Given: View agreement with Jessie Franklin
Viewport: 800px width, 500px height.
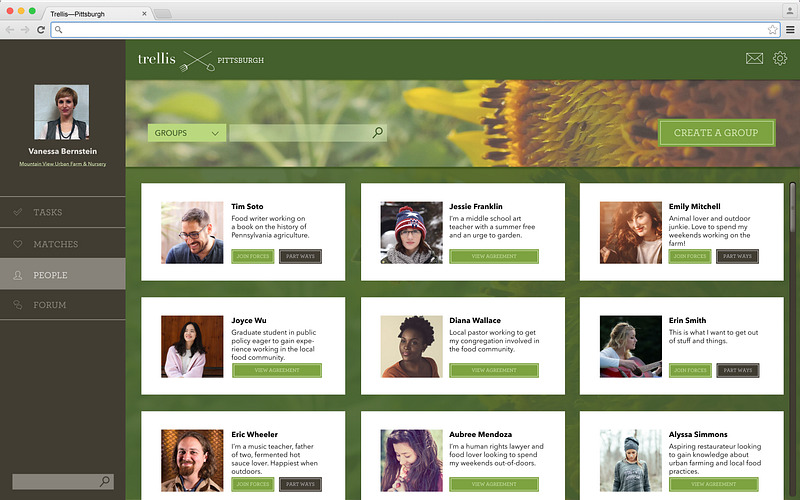Looking at the screenshot, I should pyautogui.click(x=494, y=256).
